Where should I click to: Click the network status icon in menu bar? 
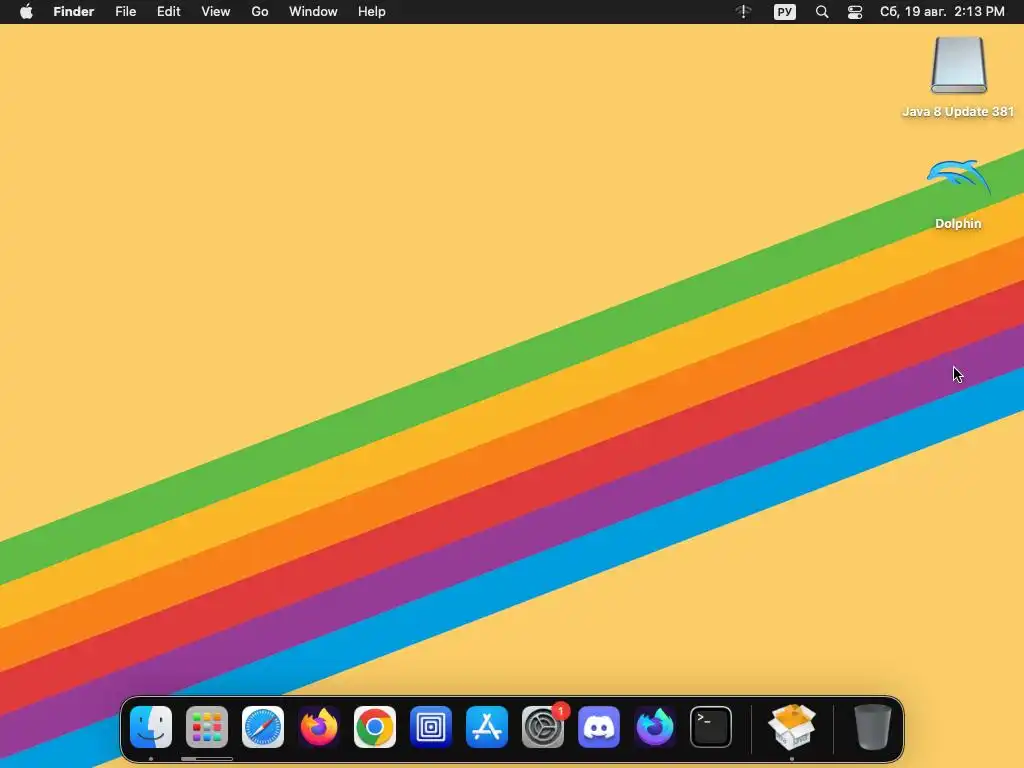coord(744,12)
